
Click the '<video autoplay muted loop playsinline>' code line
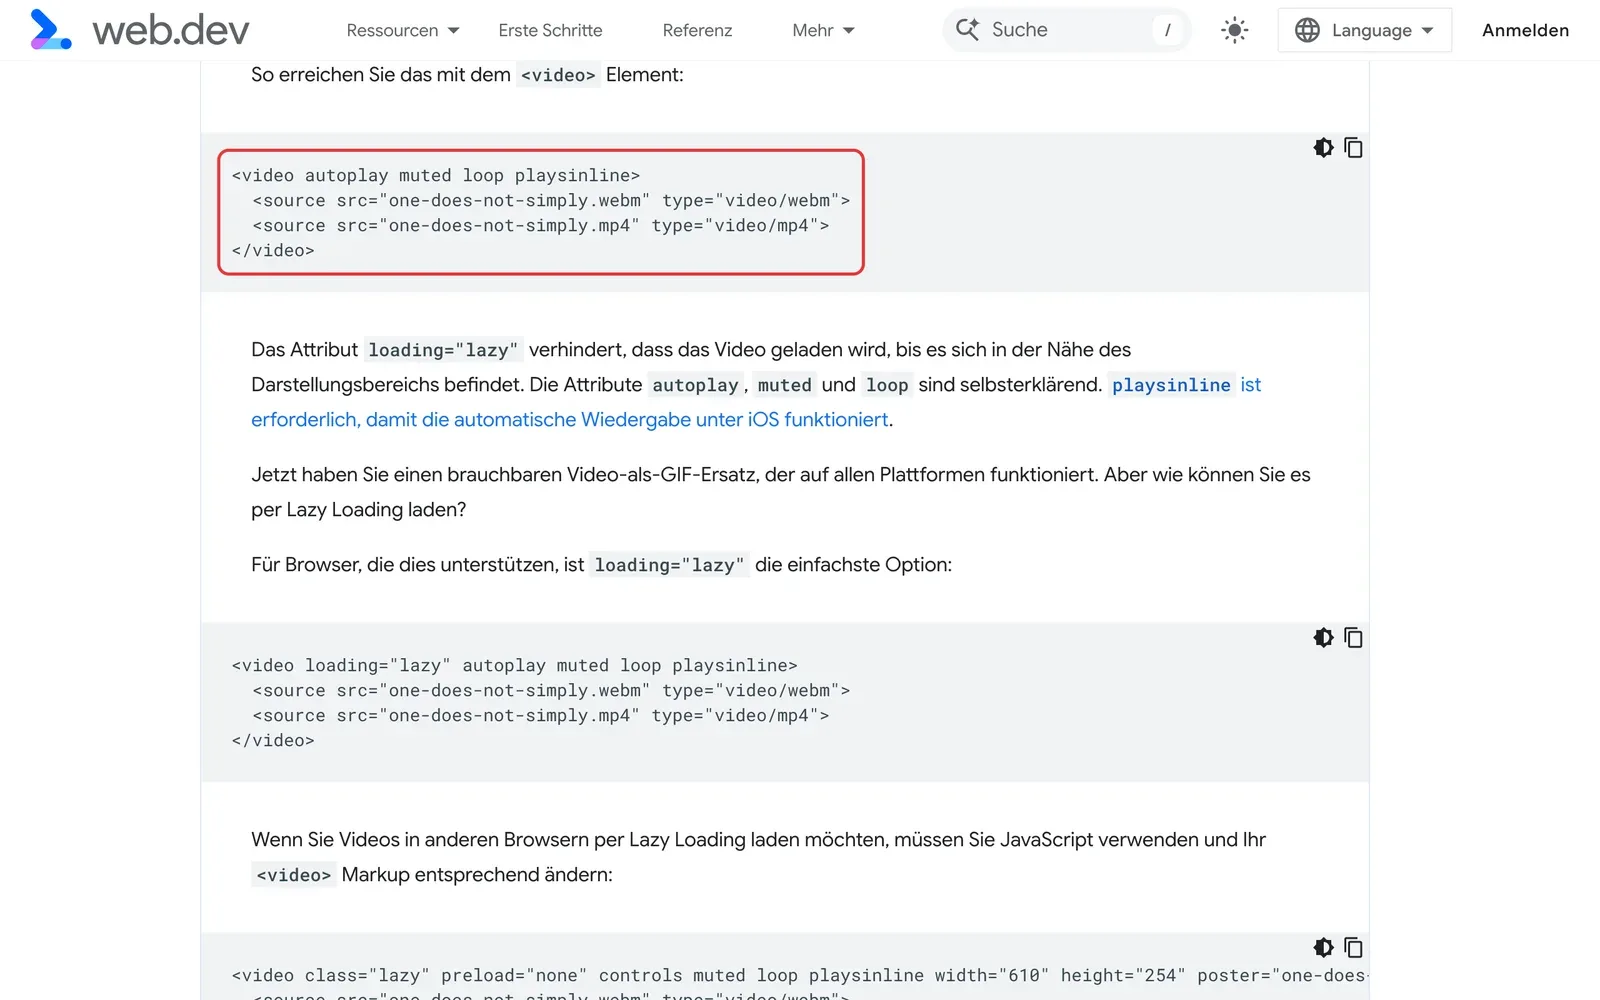tap(436, 176)
